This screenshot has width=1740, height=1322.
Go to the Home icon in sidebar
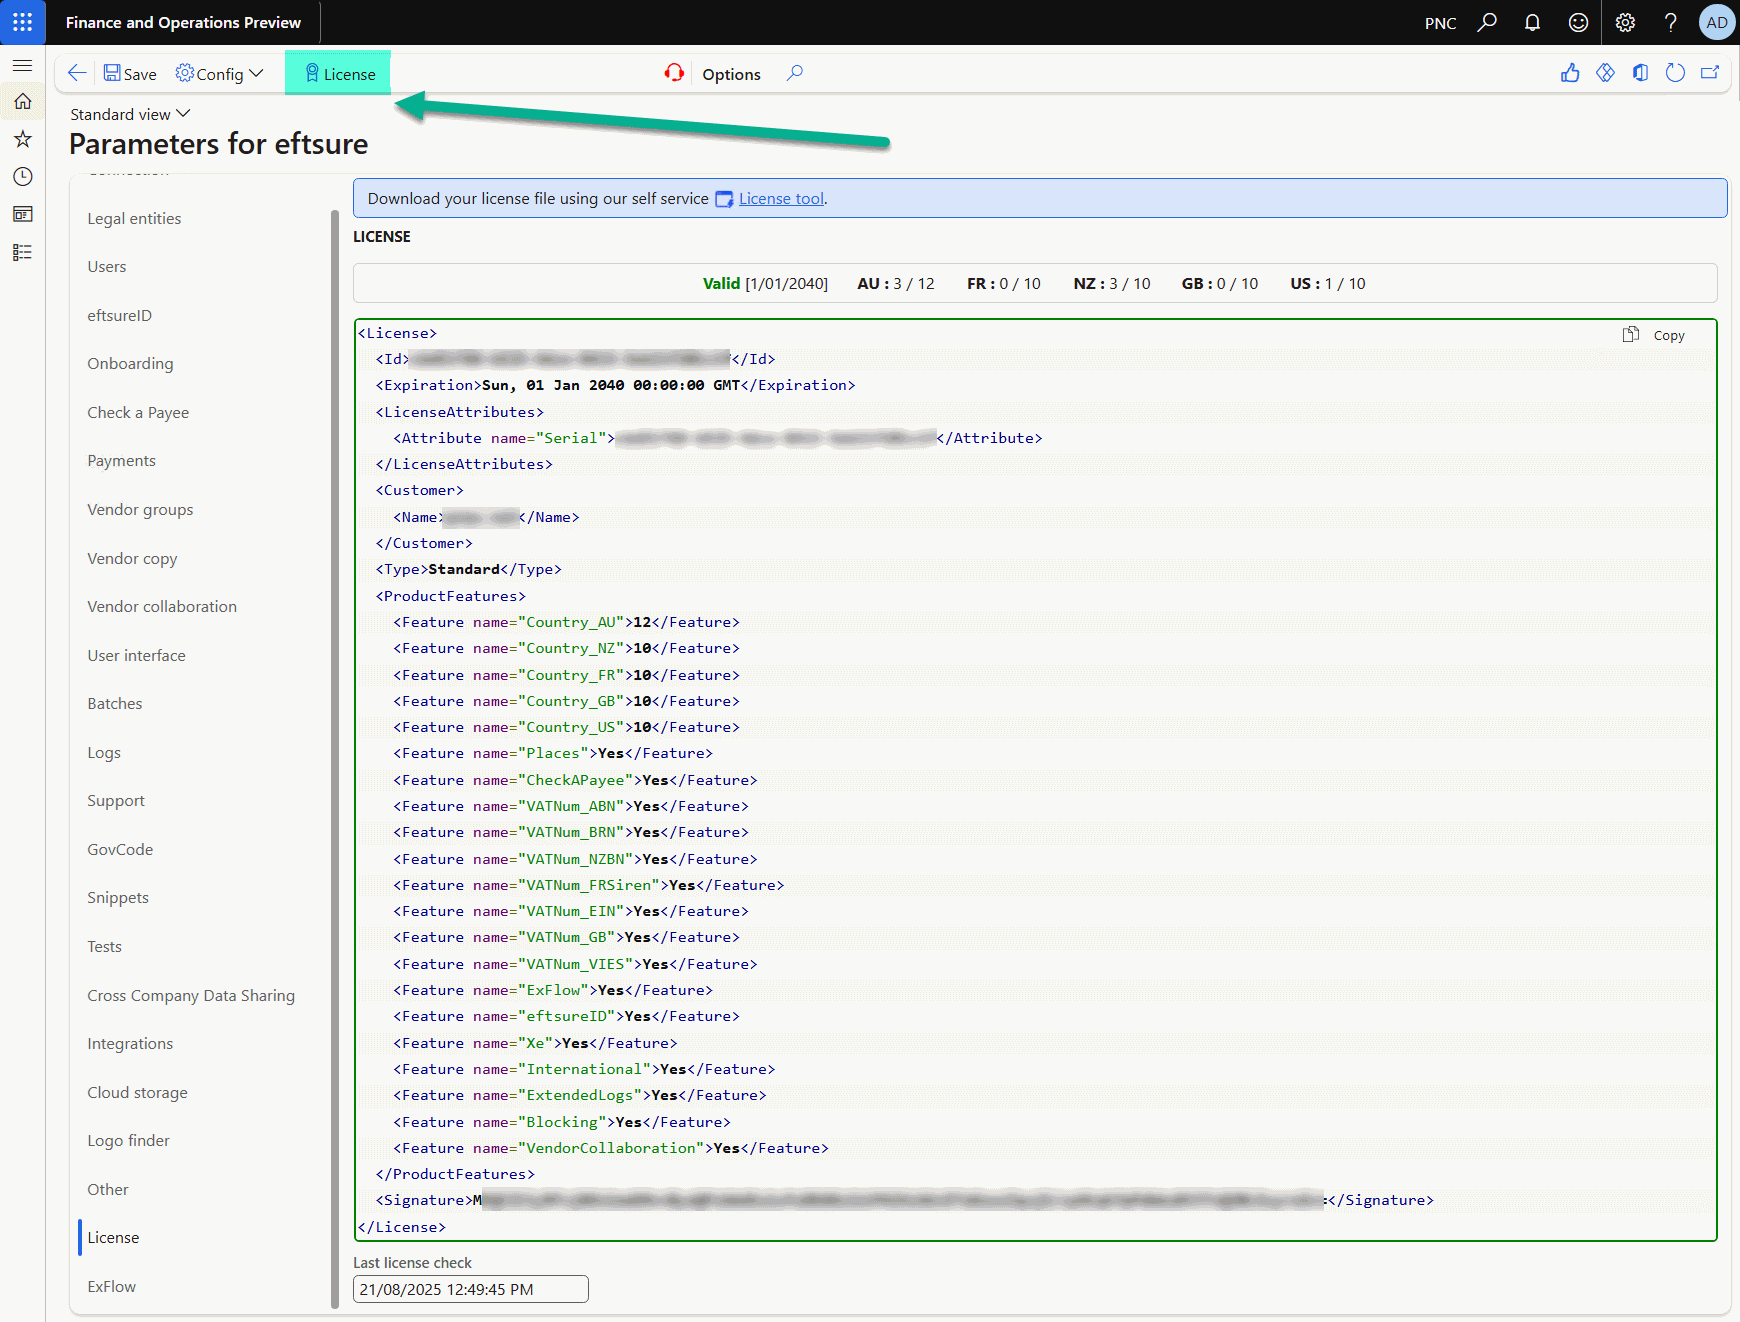(x=22, y=101)
